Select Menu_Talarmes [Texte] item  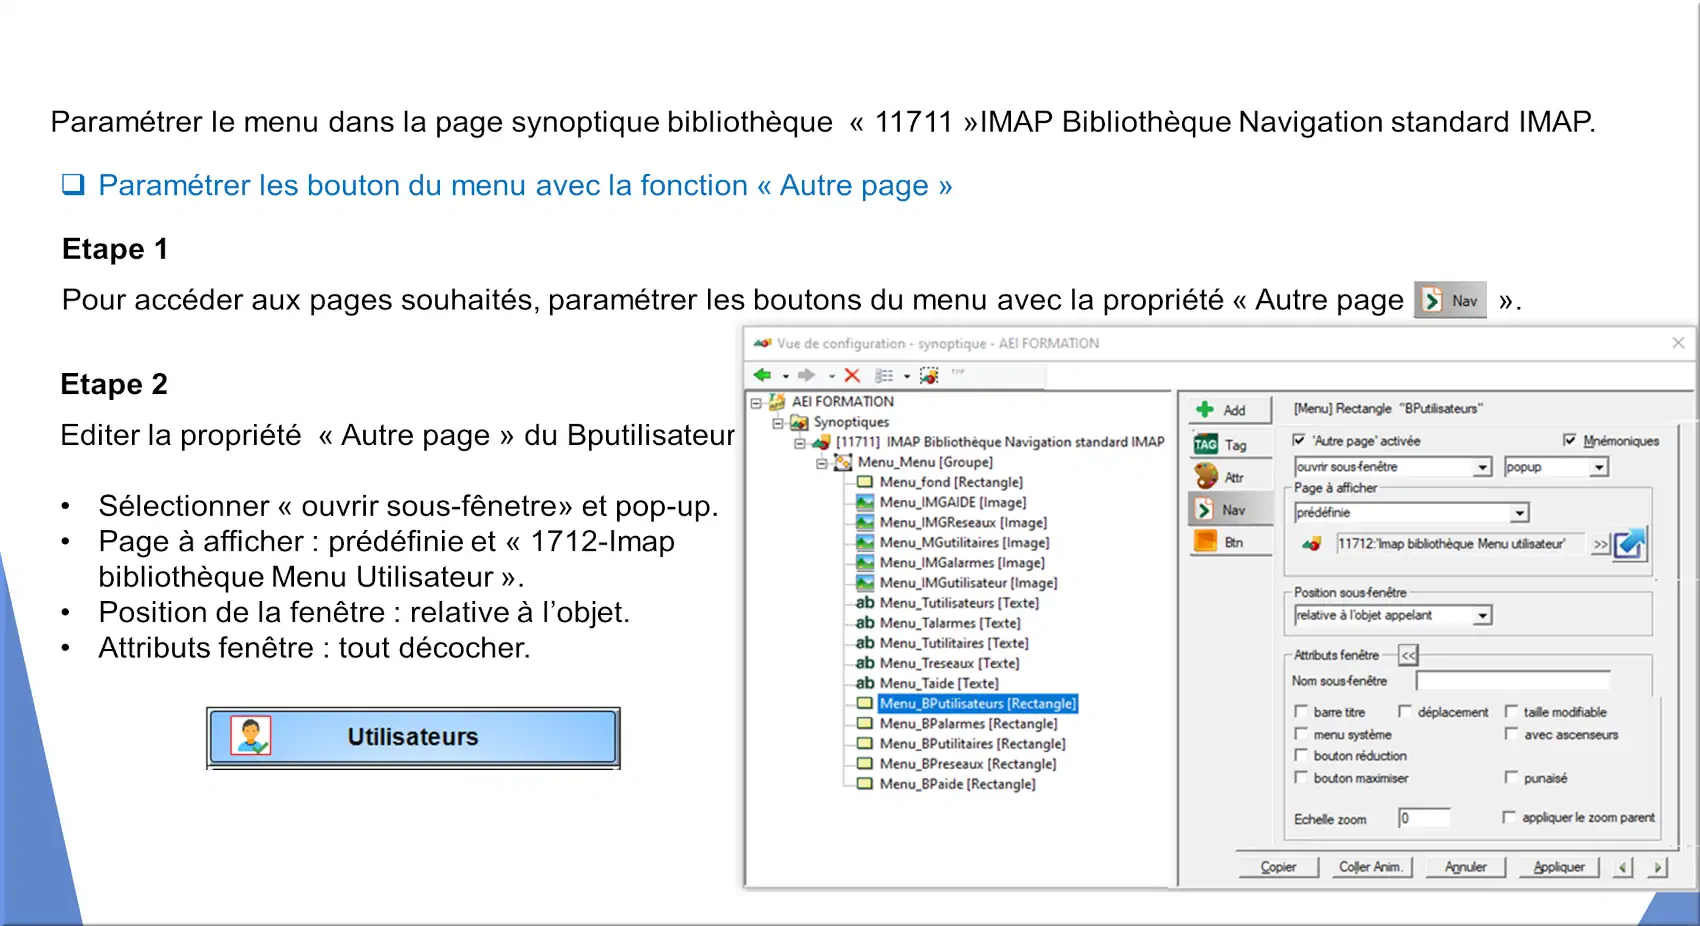click(950, 623)
